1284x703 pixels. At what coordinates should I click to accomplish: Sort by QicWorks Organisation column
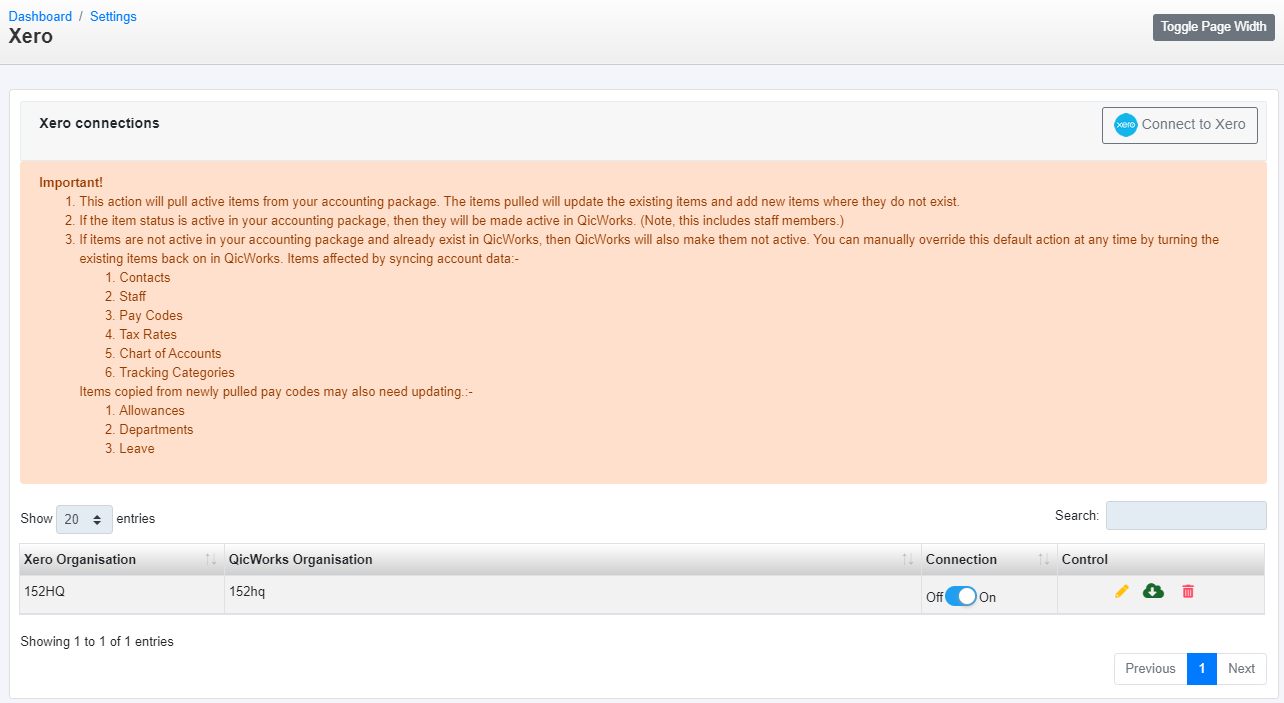[x=572, y=559]
